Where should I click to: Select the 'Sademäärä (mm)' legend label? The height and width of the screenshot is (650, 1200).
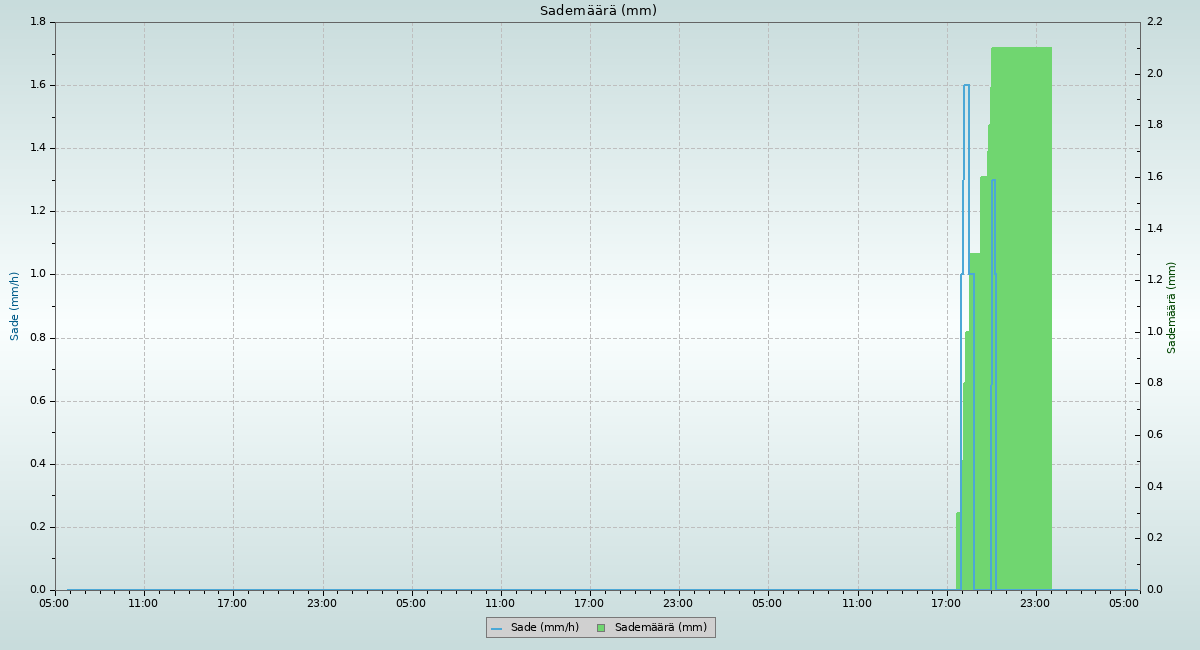pos(660,628)
